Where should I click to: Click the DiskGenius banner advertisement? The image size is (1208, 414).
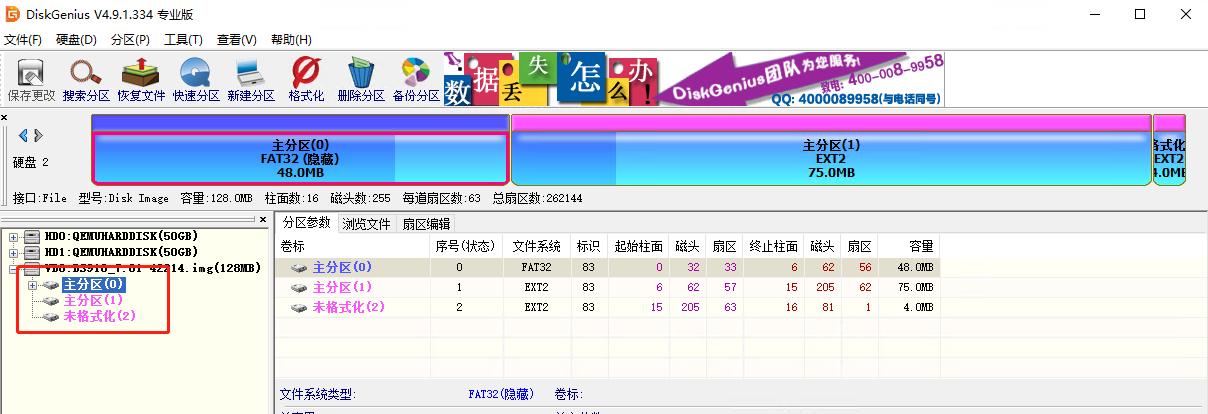click(x=695, y=80)
